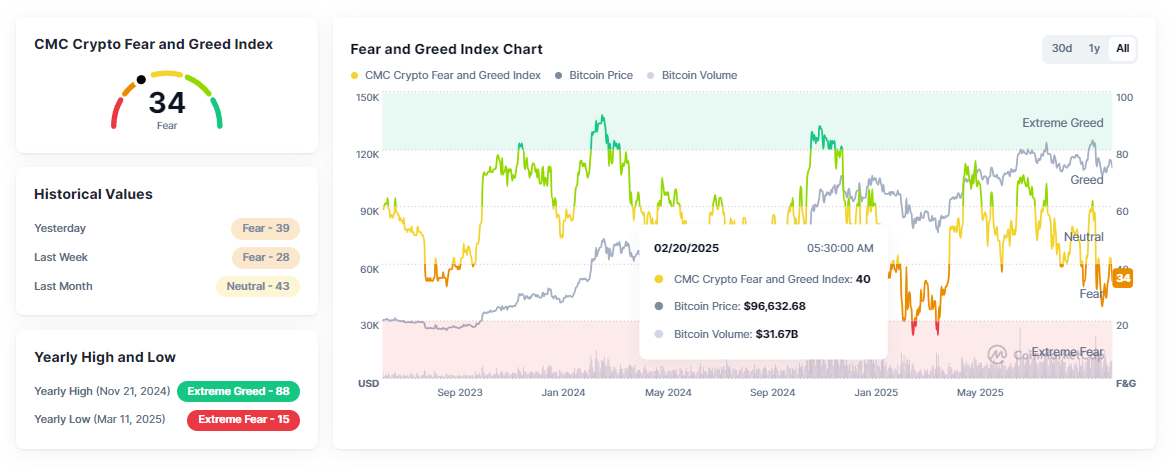Toggle Bitcoin Volume series in legend
The image size is (1172, 467).
pos(699,75)
